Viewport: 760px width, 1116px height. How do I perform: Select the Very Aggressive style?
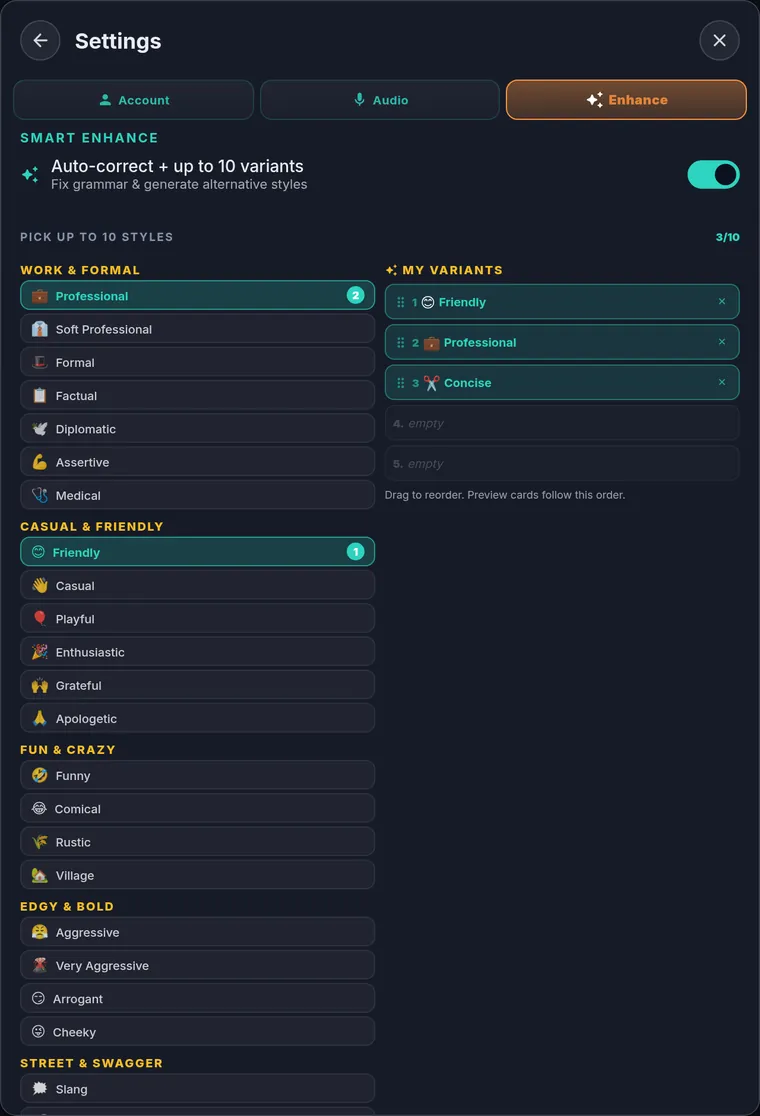pos(197,965)
